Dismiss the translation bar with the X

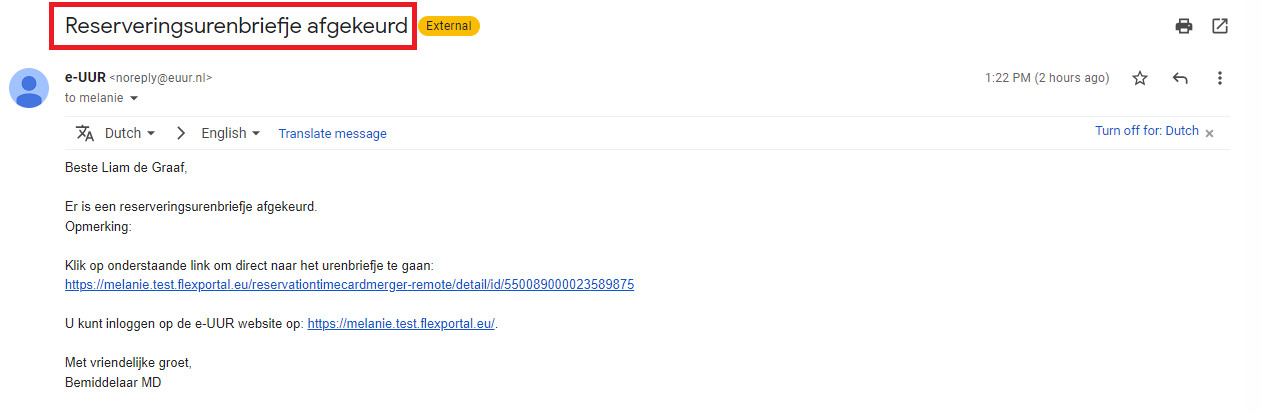1209,133
